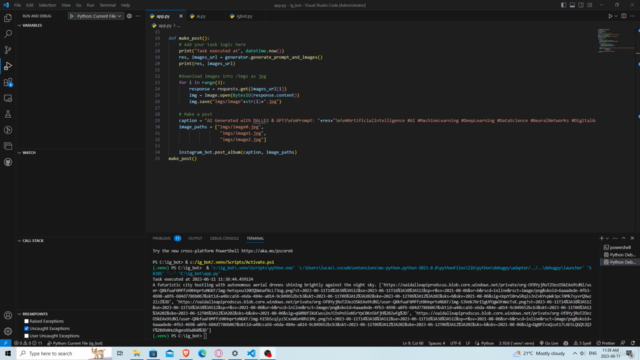
Task: Toggle the bottom panel layout icon
Action: click(x=572, y=5)
